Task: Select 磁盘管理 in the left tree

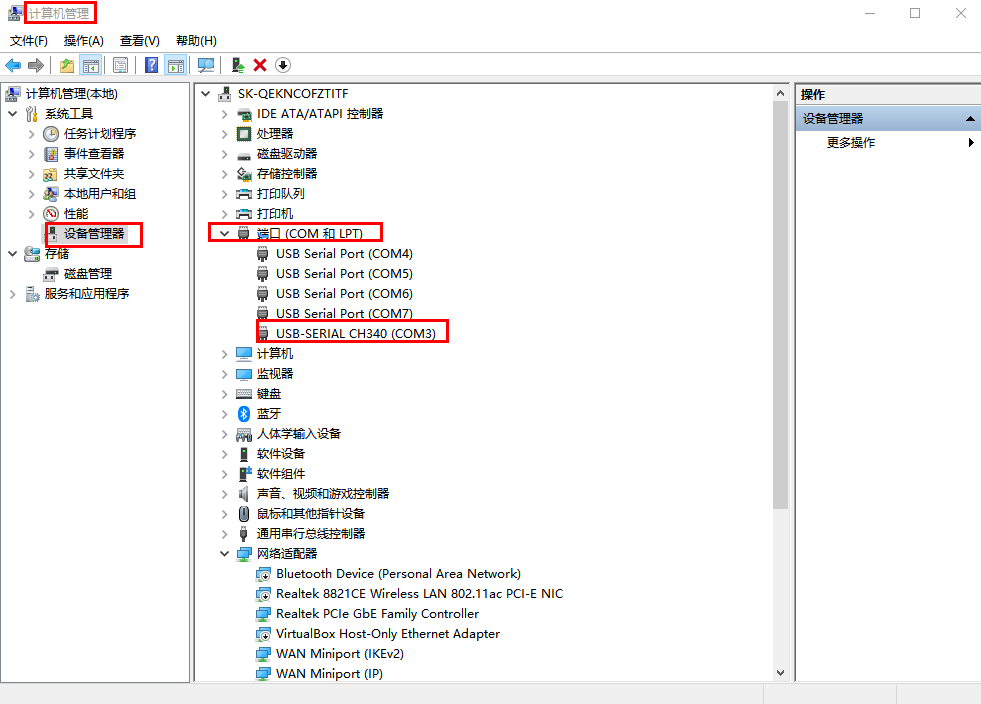Action: (x=87, y=273)
